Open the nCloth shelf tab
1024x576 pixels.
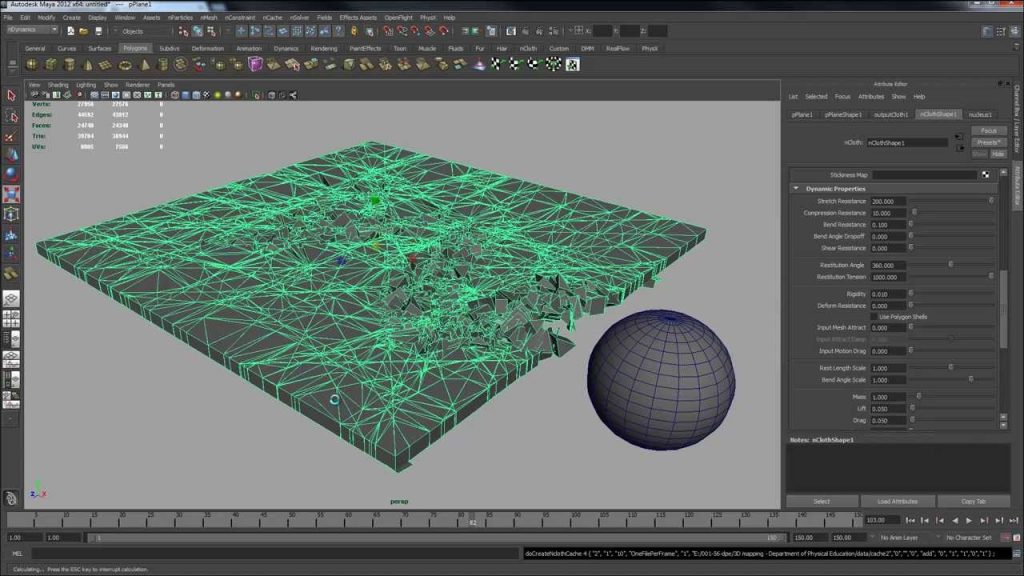point(528,48)
